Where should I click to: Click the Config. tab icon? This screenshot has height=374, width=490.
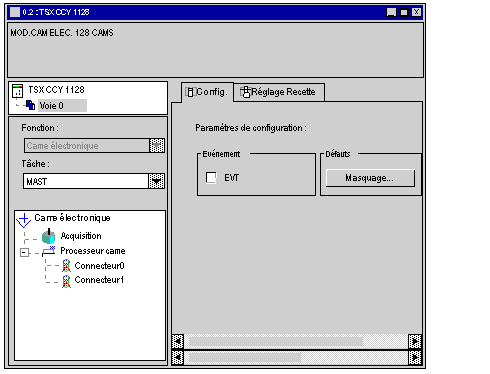(190, 92)
